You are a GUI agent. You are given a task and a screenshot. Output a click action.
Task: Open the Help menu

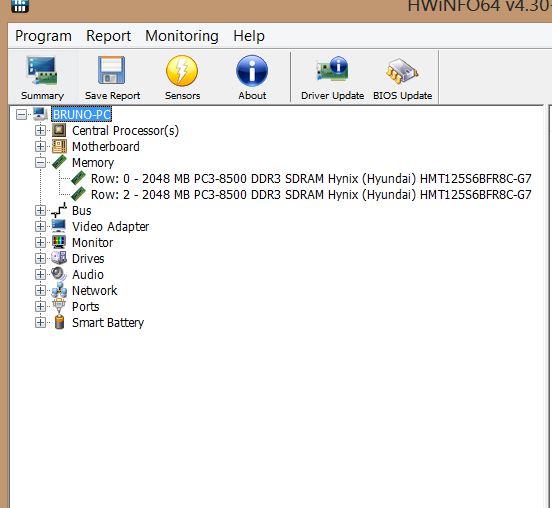click(249, 36)
